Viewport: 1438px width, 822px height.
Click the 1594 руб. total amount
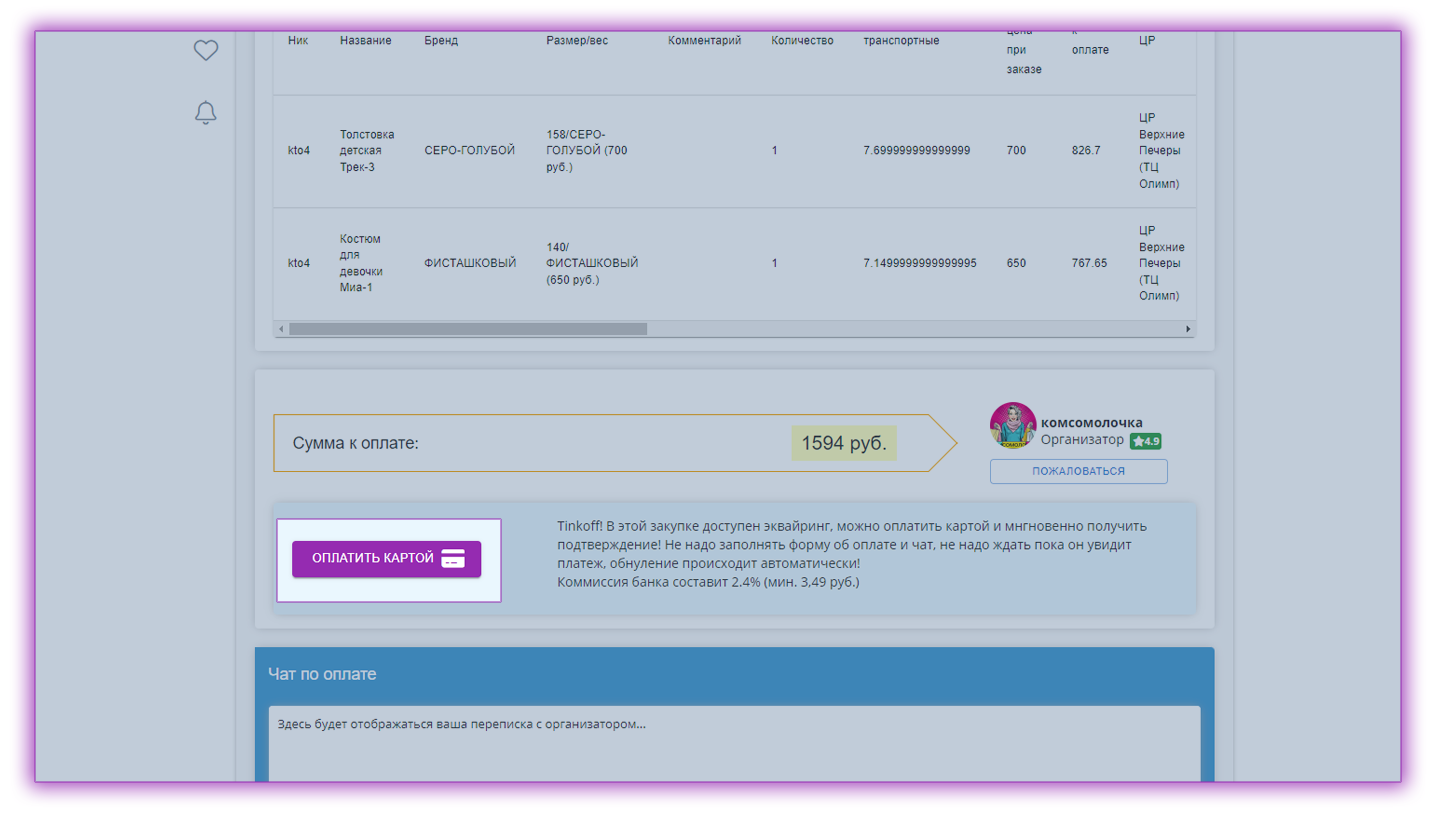[x=843, y=443]
